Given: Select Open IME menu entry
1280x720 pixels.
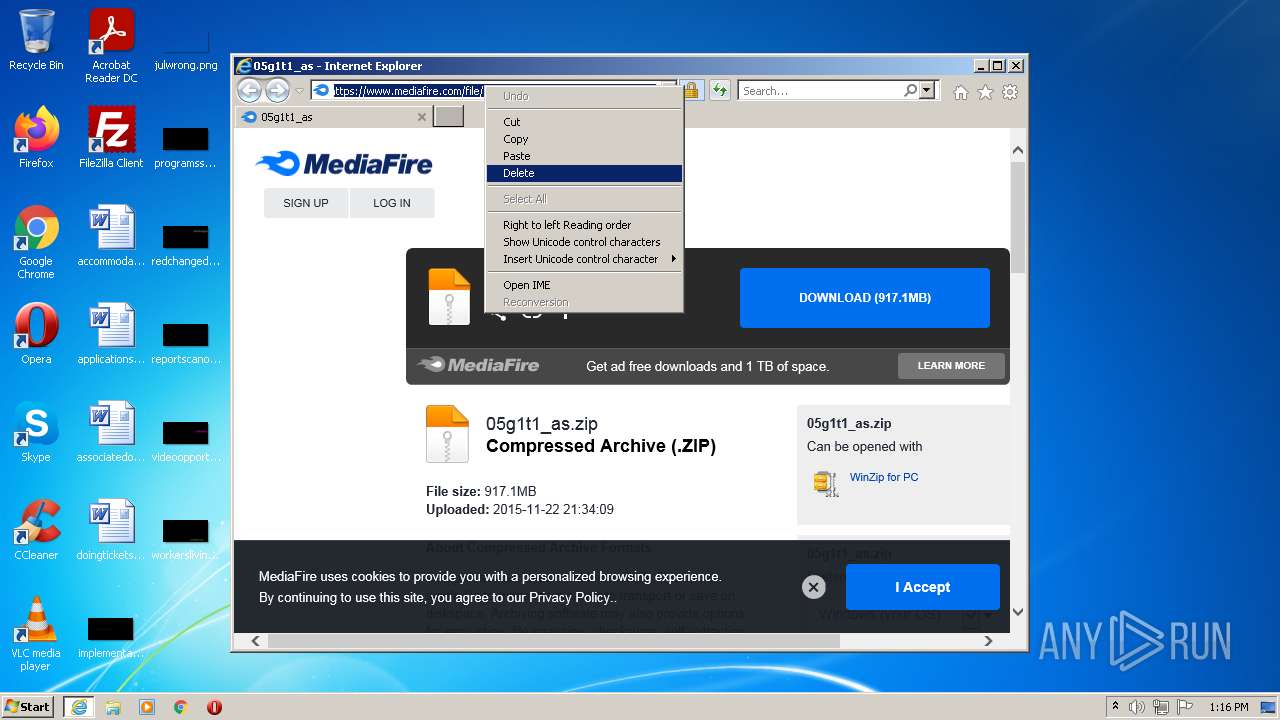Looking at the screenshot, I should (x=584, y=285).
